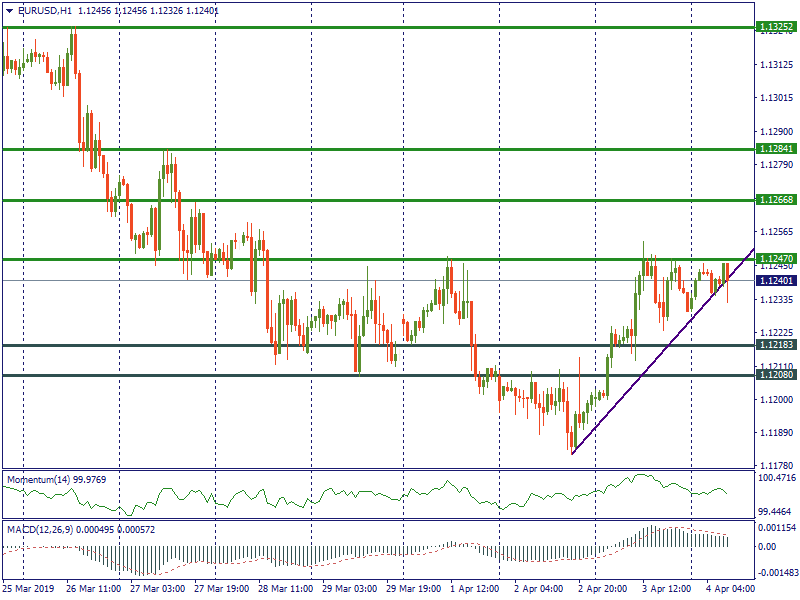This screenshot has height=600, width=800.
Task: Open the chart dropdown arrow beside EURUSD,H1
Action: pos(9,10)
